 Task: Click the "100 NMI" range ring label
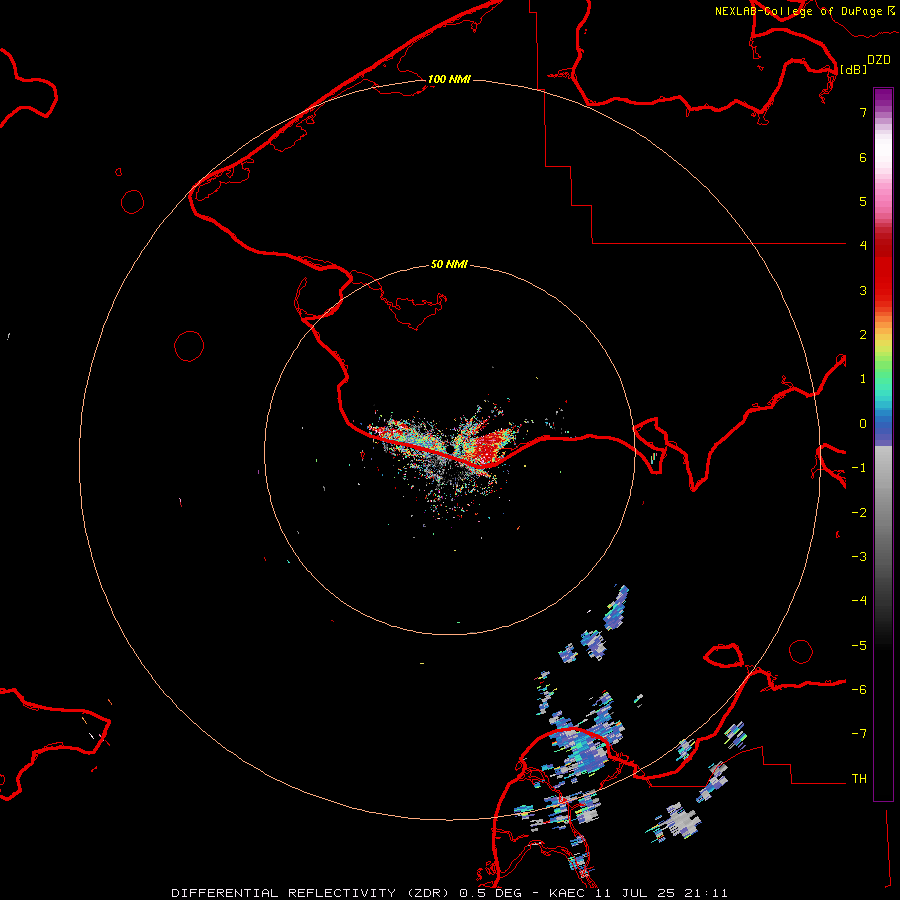point(449,79)
